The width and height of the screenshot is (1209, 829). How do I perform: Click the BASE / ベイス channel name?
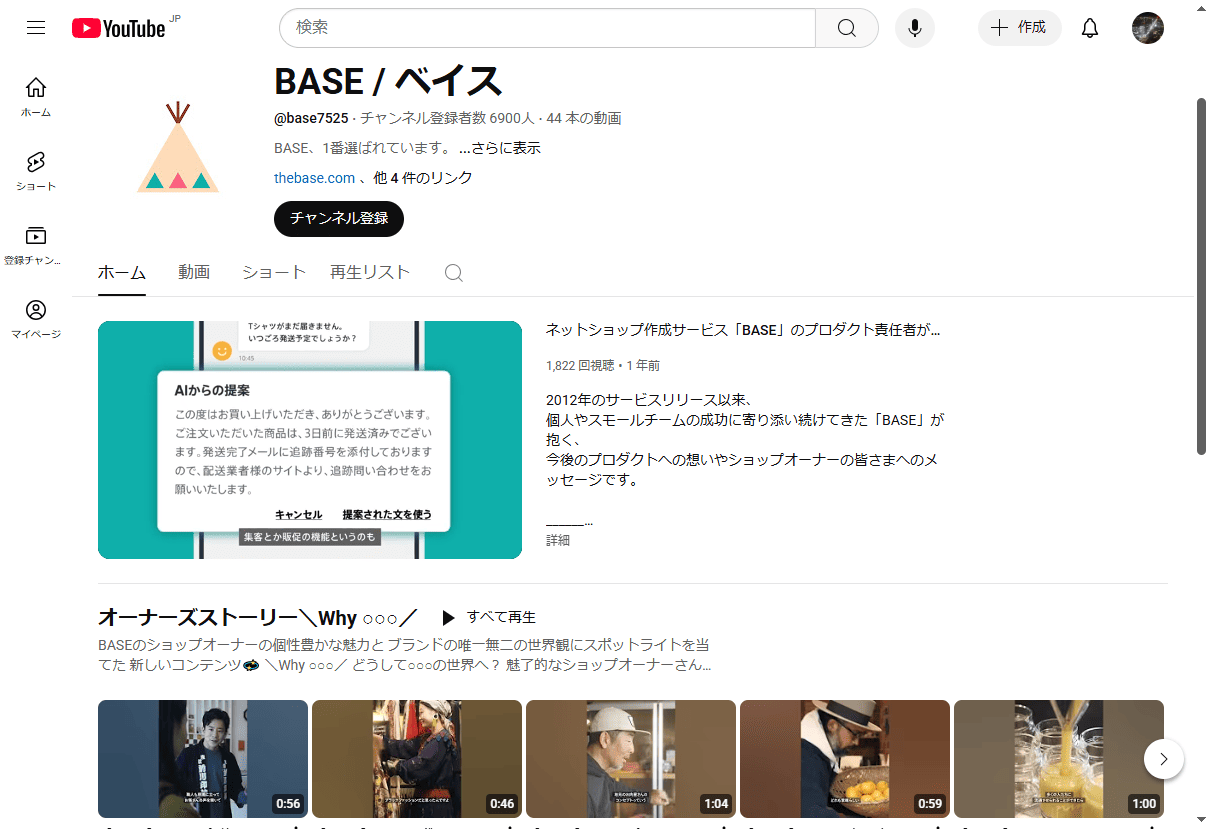(x=388, y=81)
